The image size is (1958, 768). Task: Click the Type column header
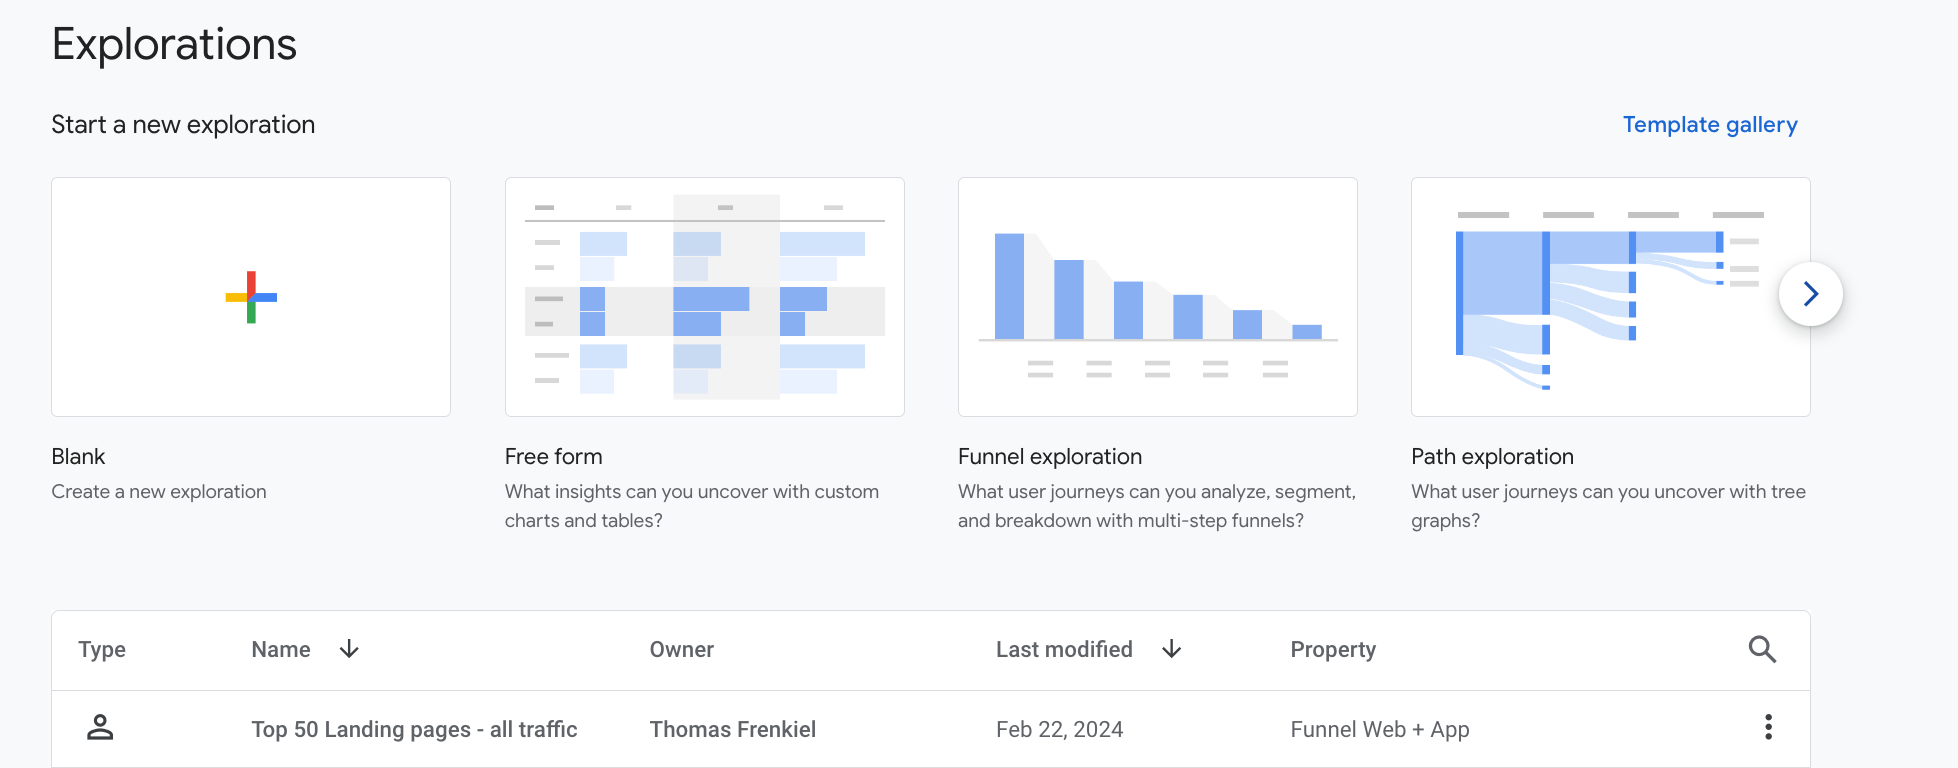102,650
